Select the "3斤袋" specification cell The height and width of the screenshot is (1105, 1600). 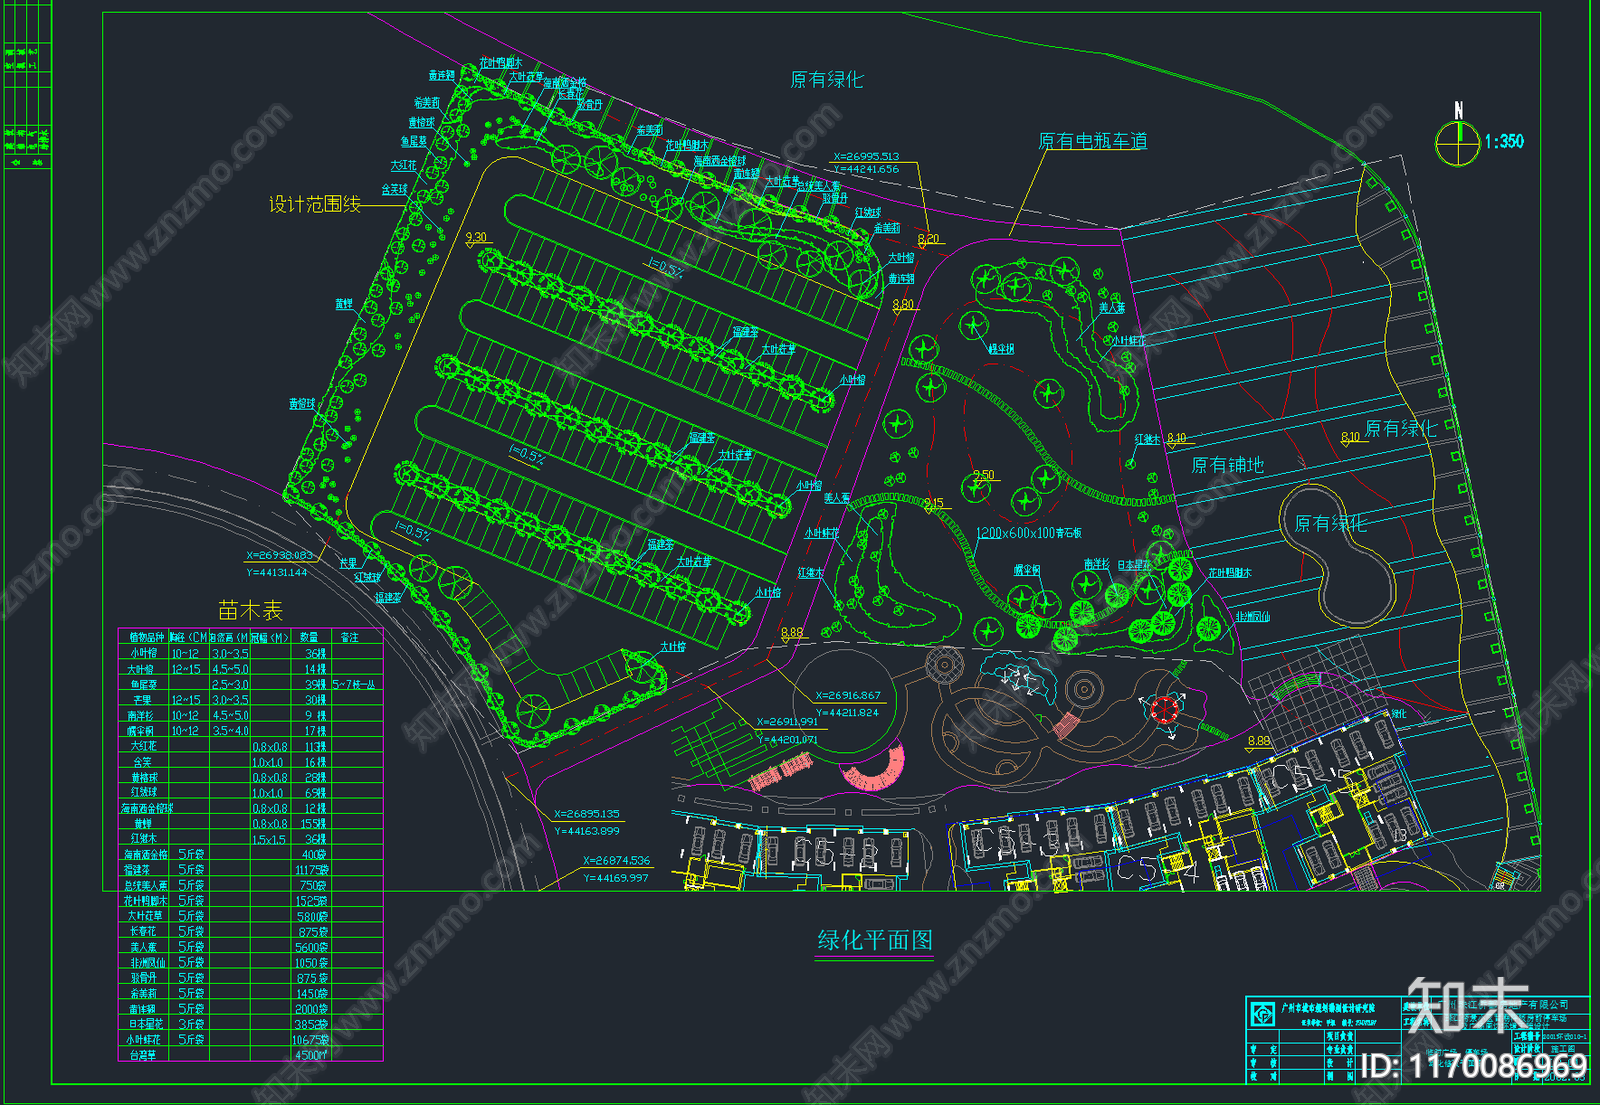[191, 1024]
